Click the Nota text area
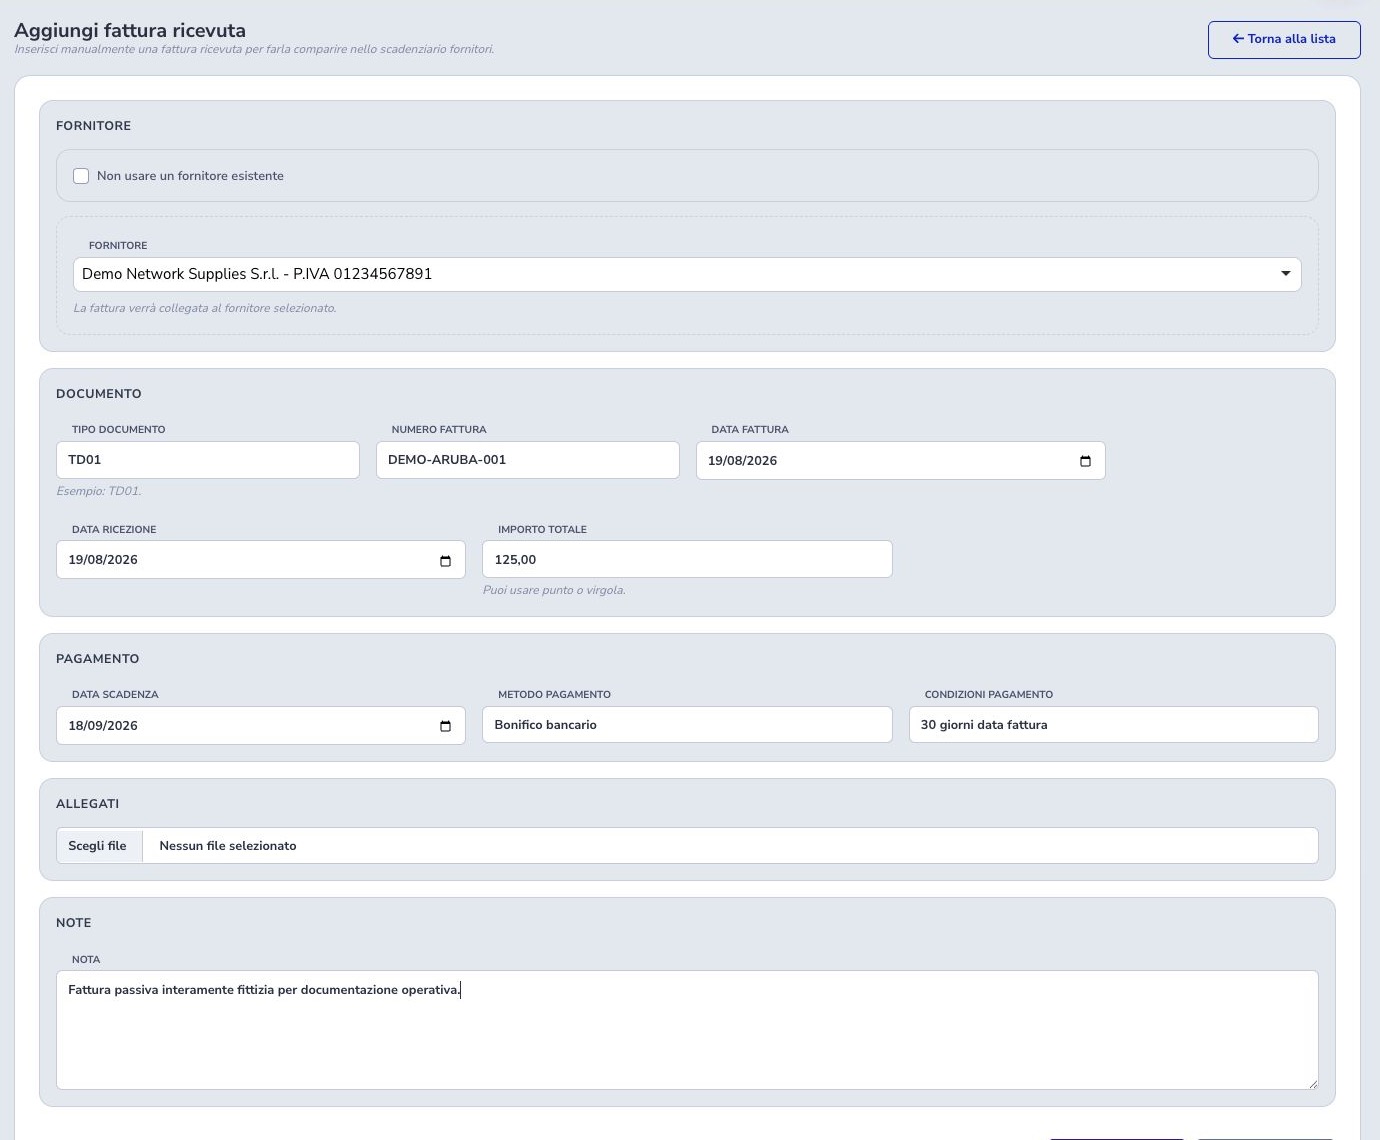Screen dimensions: 1380x1140 tap(687, 1030)
